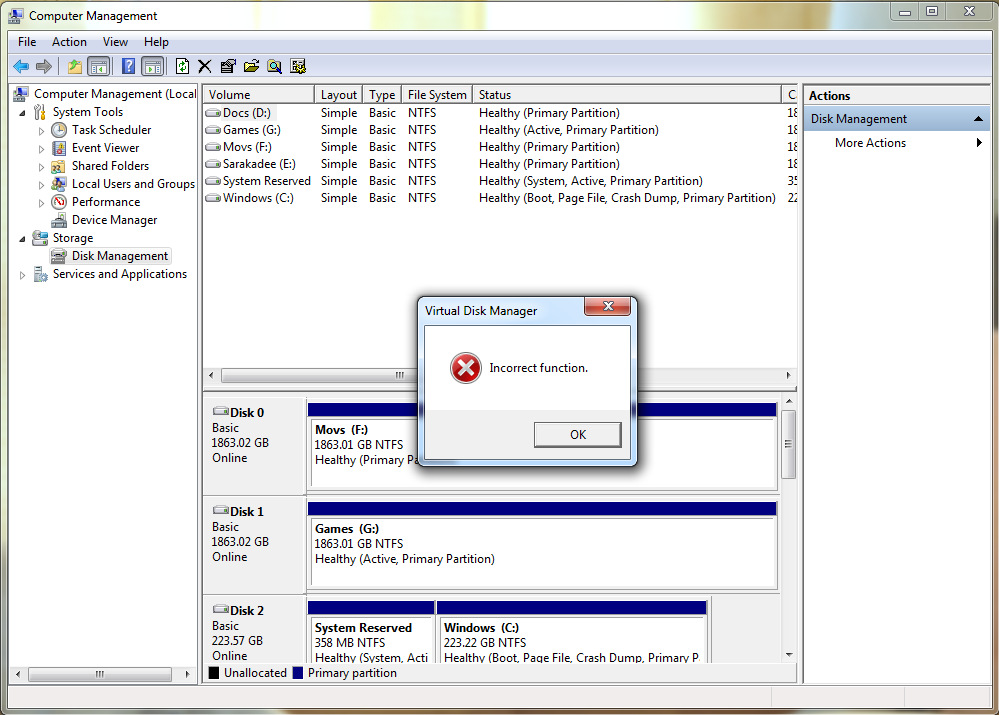Sort by File System column header
Screen dimensions: 999x715
437,94
